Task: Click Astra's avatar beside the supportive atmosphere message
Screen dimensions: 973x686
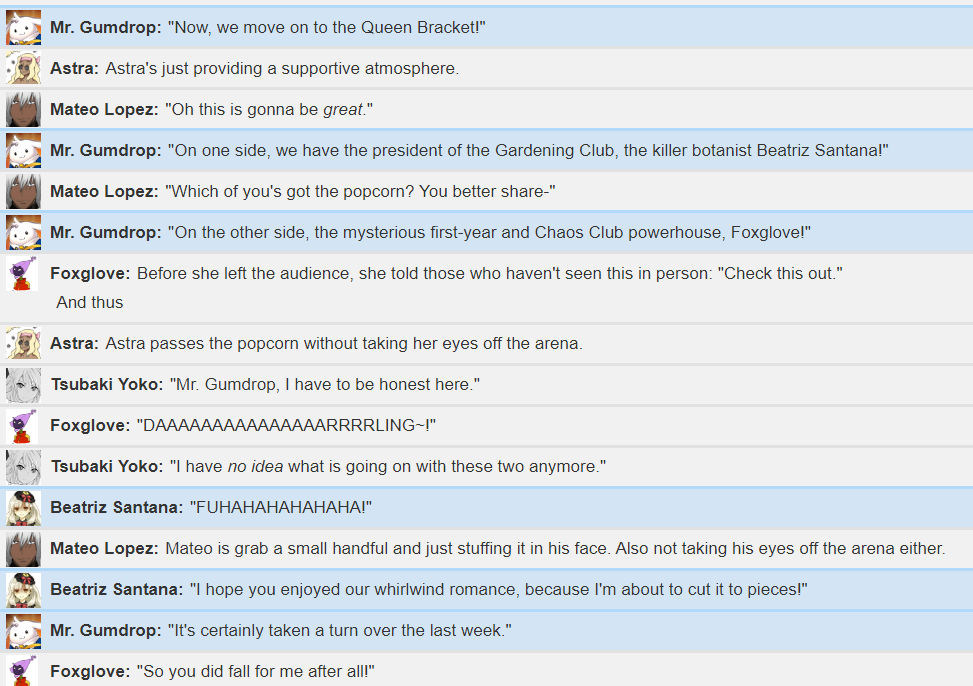Action: tap(24, 68)
